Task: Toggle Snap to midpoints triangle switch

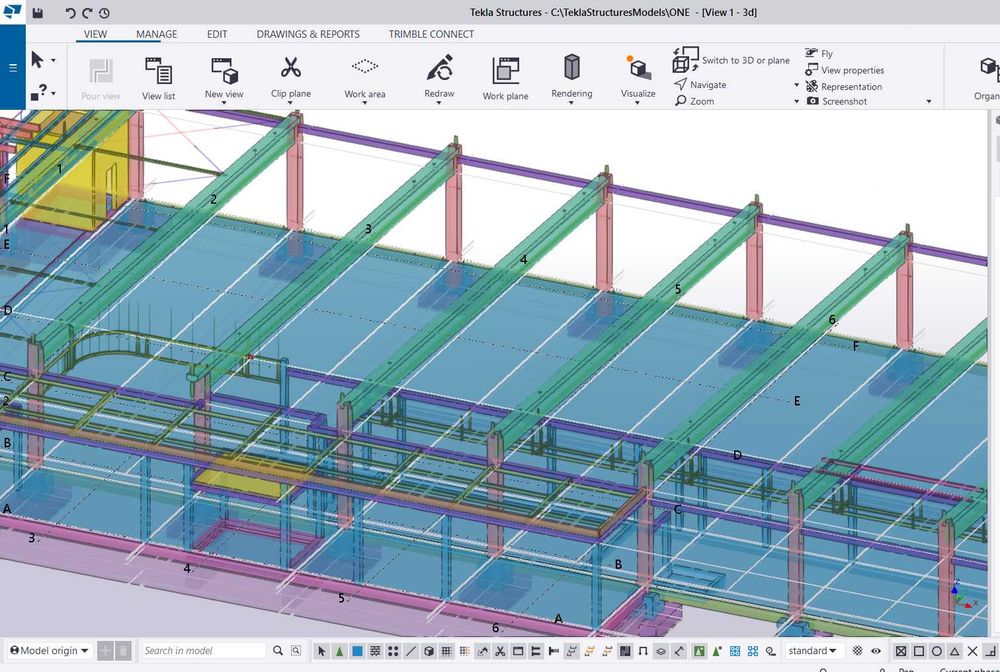Action: coord(955,651)
